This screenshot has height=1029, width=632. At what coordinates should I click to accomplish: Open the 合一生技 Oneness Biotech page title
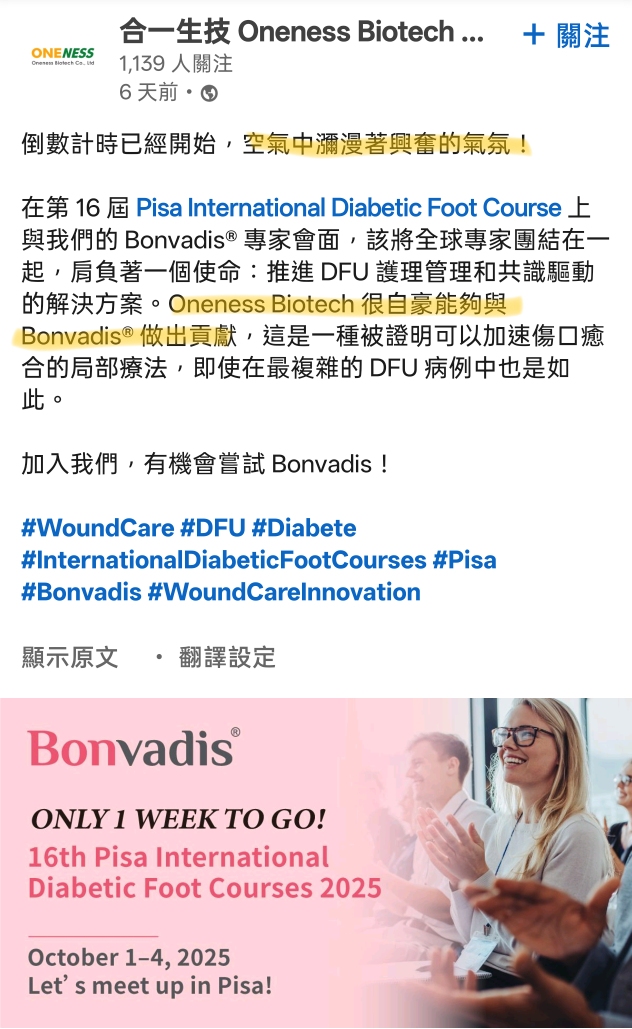[301, 32]
